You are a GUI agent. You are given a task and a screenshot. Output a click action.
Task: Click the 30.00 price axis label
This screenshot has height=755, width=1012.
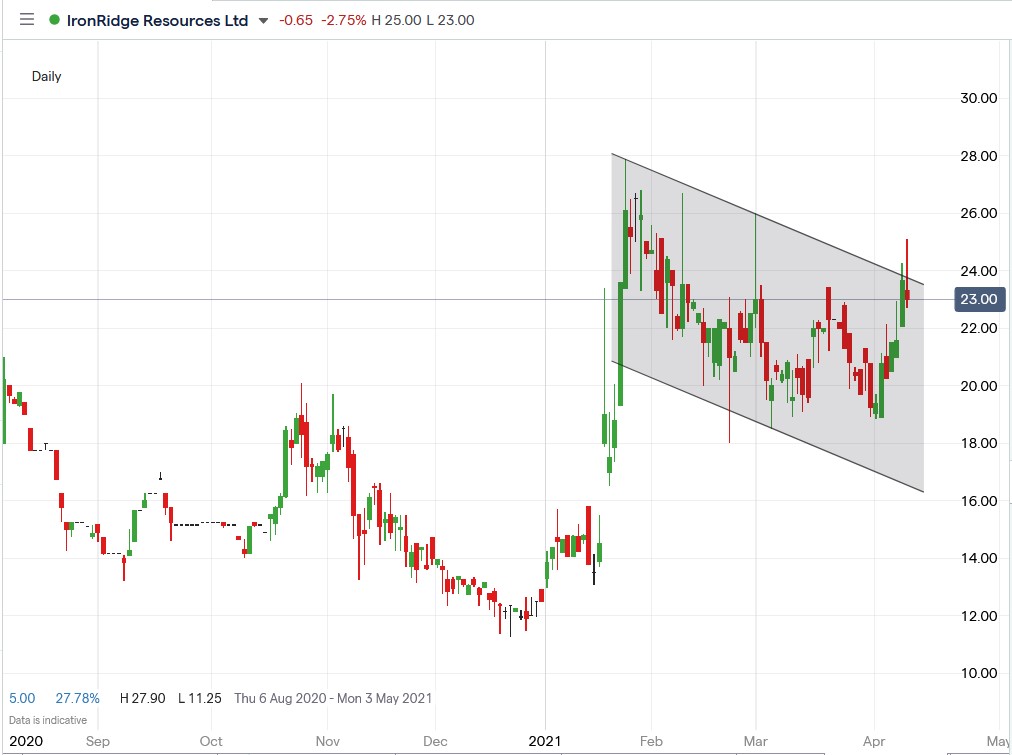point(978,98)
